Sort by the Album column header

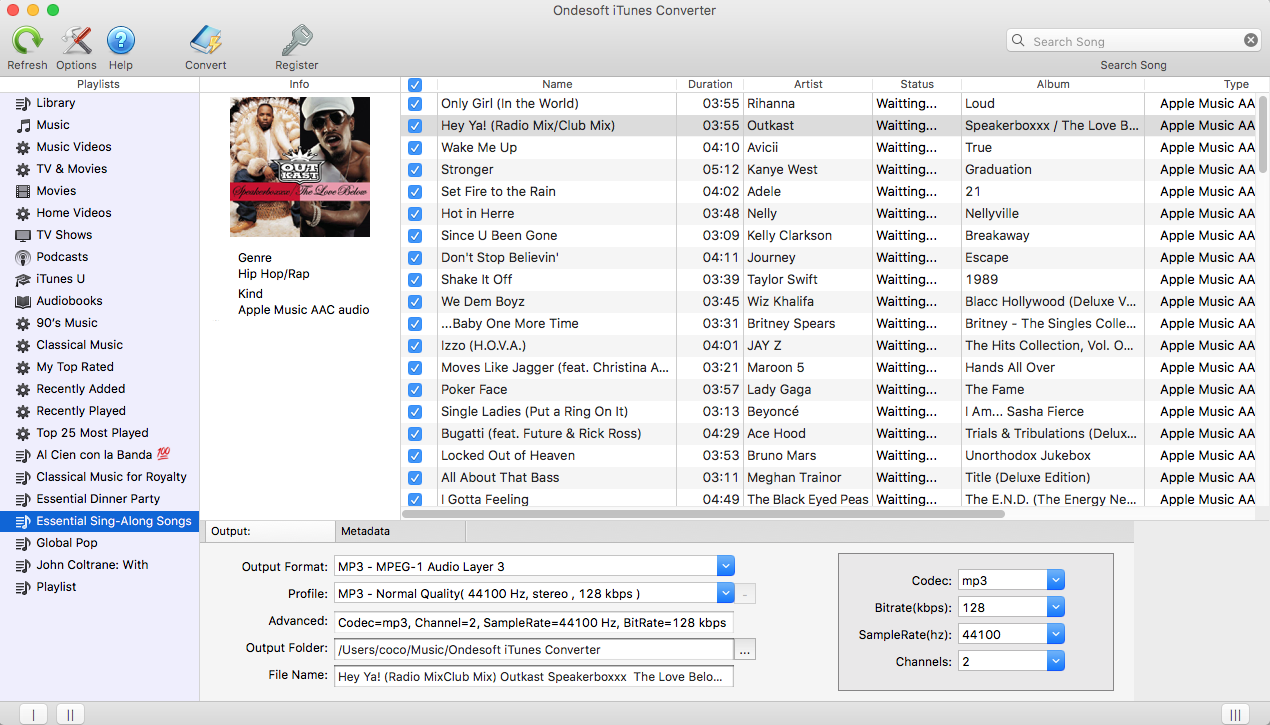tap(1053, 85)
